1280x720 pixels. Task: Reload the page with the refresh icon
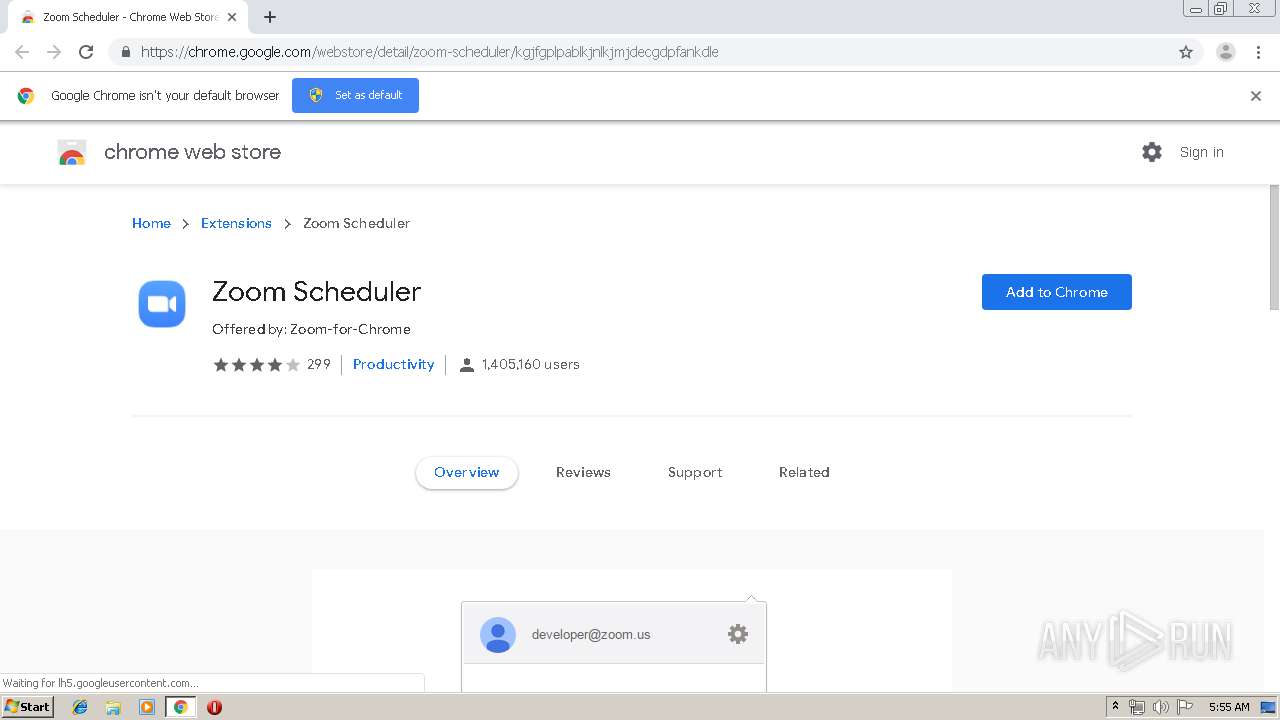click(86, 52)
